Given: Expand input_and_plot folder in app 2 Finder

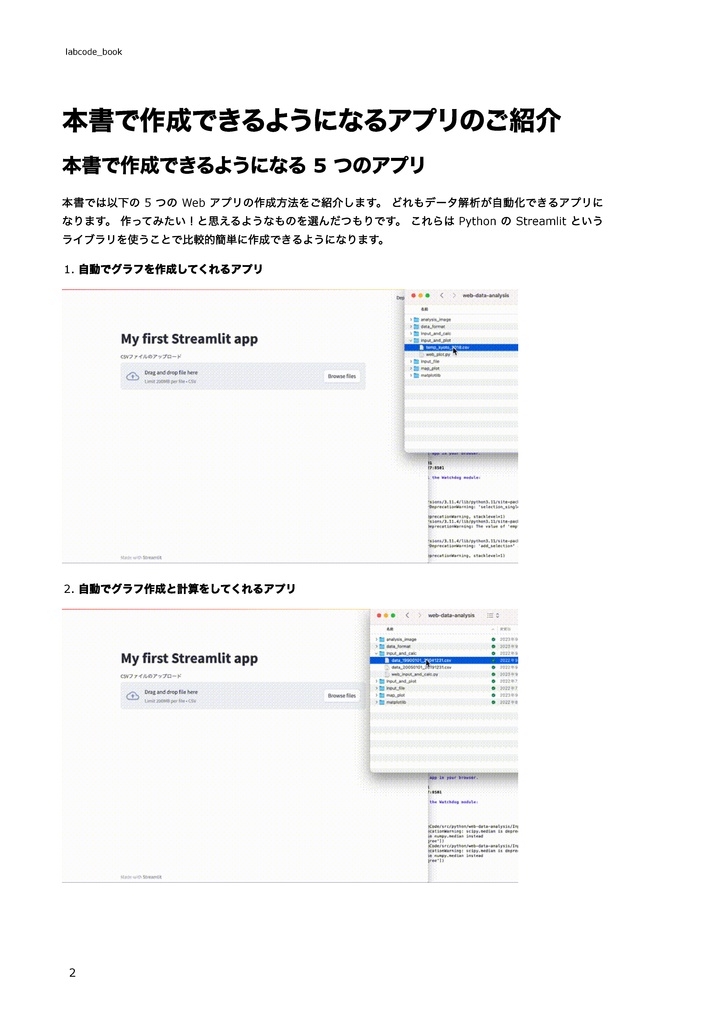Looking at the screenshot, I should click(377, 681).
